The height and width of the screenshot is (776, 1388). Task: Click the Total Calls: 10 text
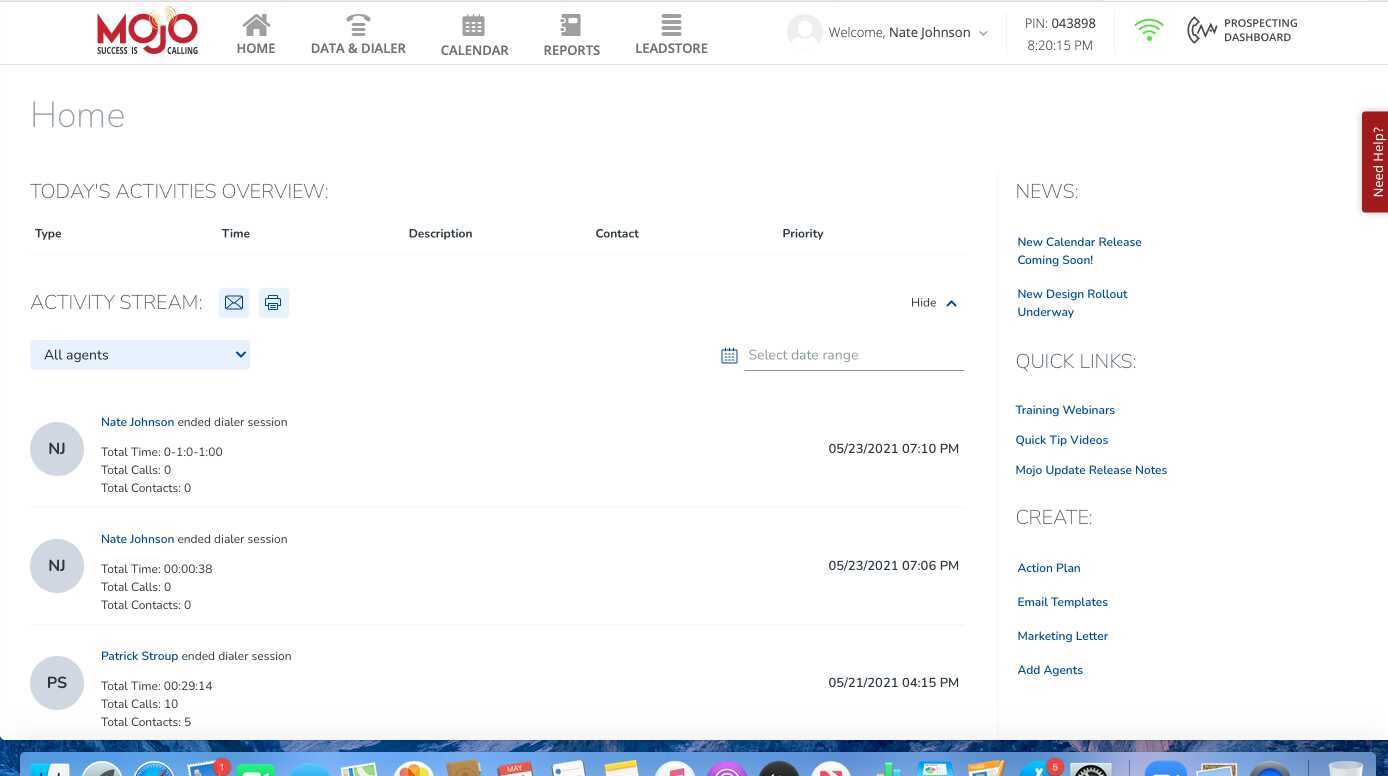139,704
